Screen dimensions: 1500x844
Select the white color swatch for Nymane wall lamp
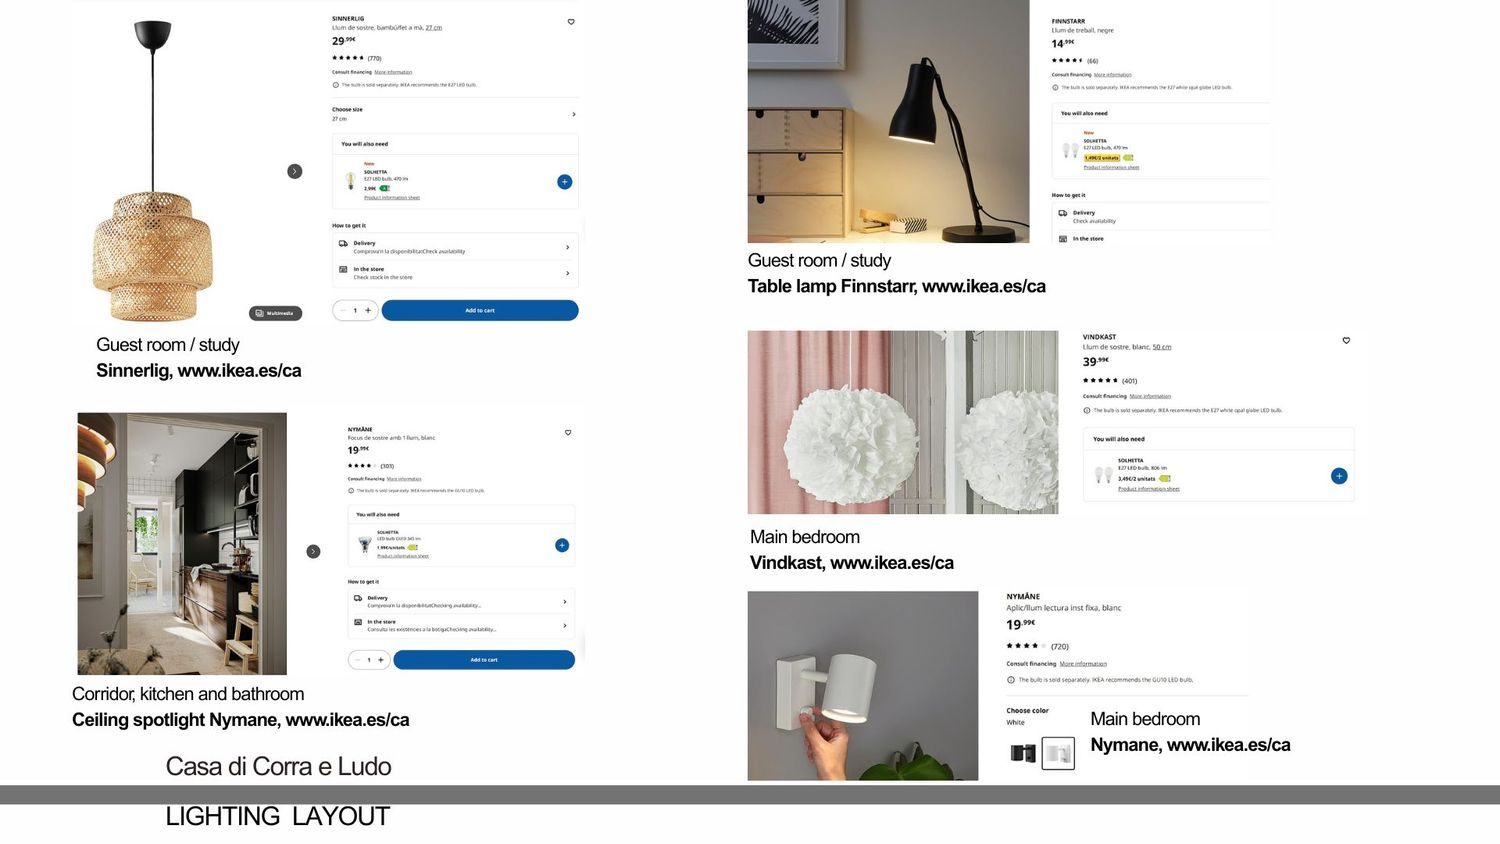pyautogui.click(x=1058, y=753)
